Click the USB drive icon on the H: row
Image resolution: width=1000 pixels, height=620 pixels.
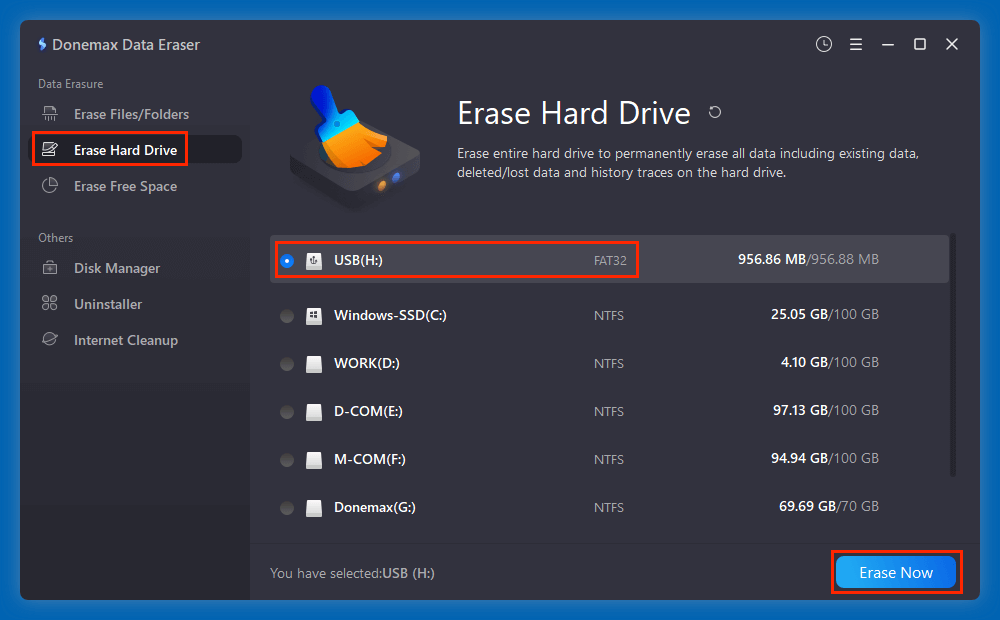tap(315, 259)
